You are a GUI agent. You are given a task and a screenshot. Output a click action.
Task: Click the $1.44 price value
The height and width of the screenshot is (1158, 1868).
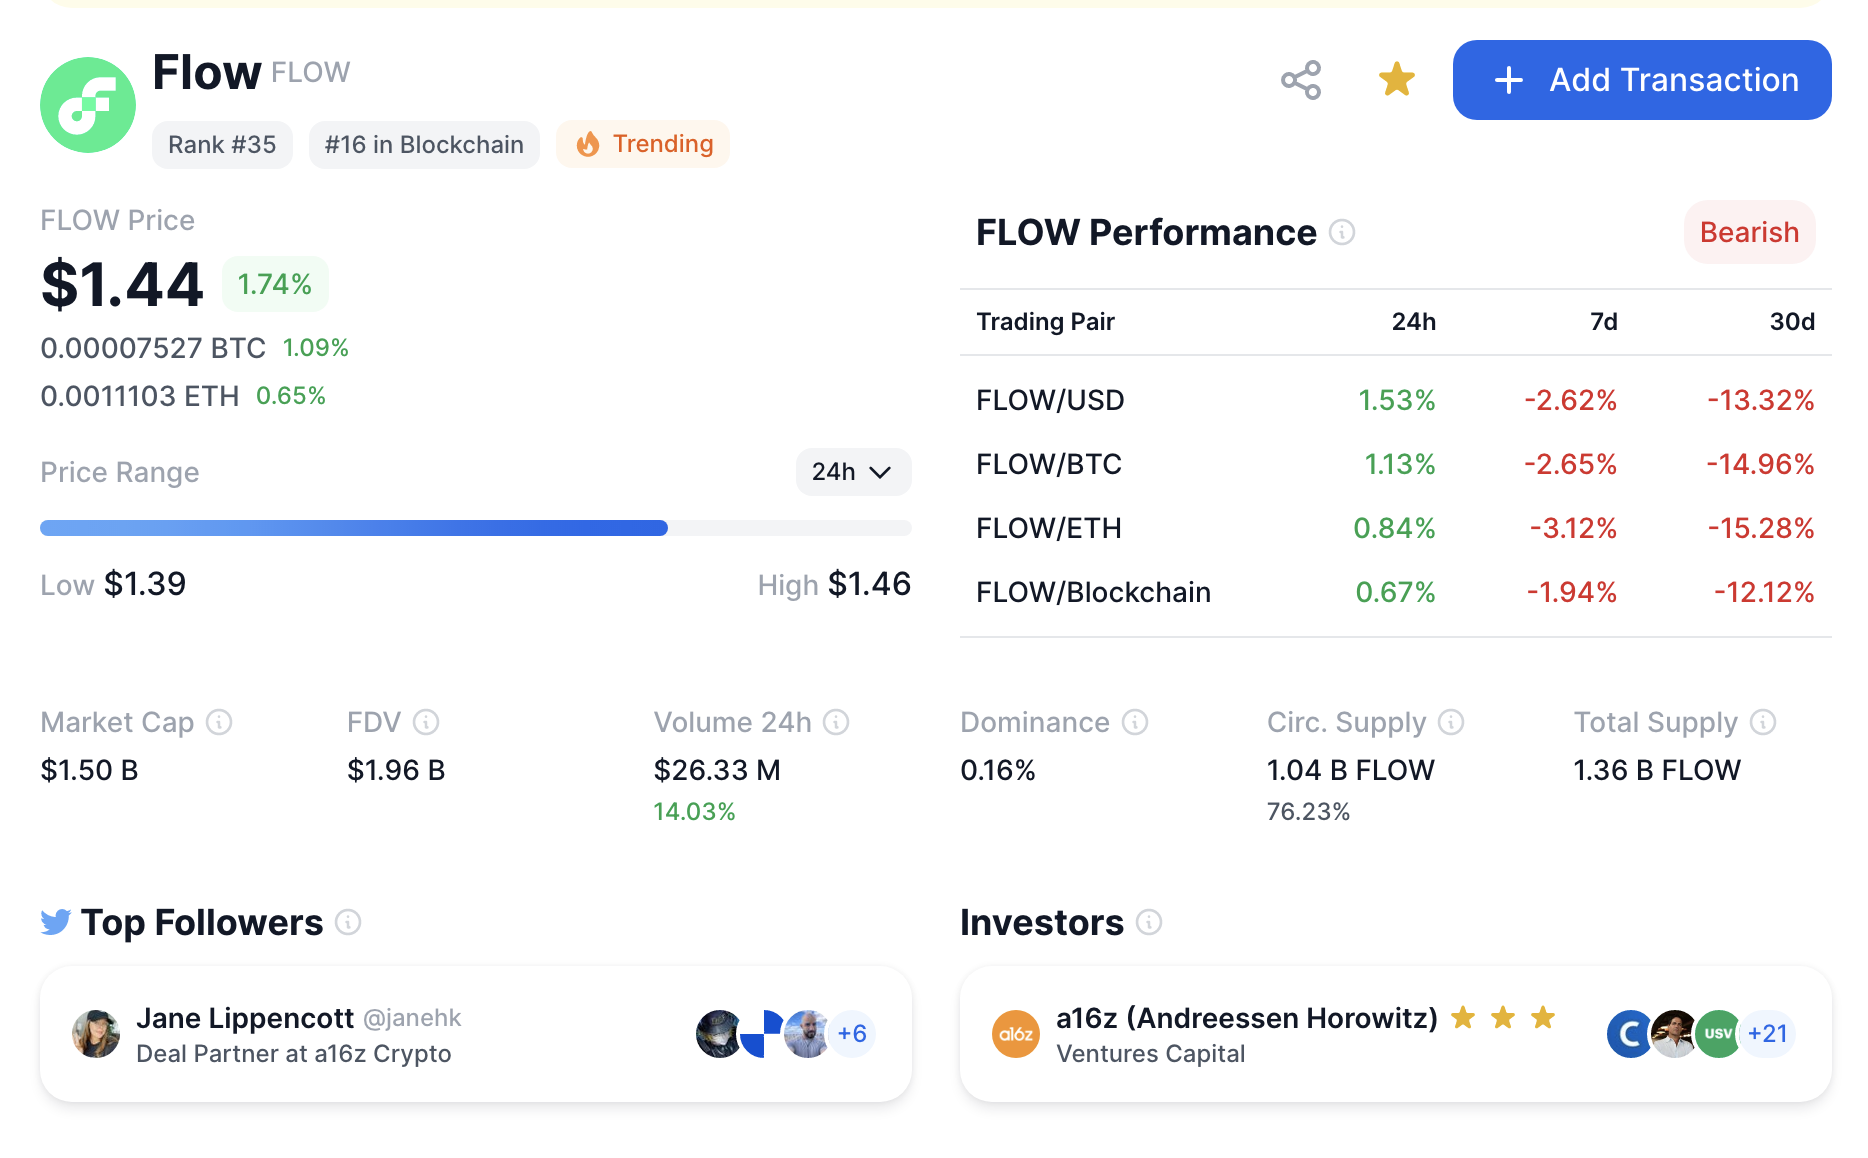(122, 284)
